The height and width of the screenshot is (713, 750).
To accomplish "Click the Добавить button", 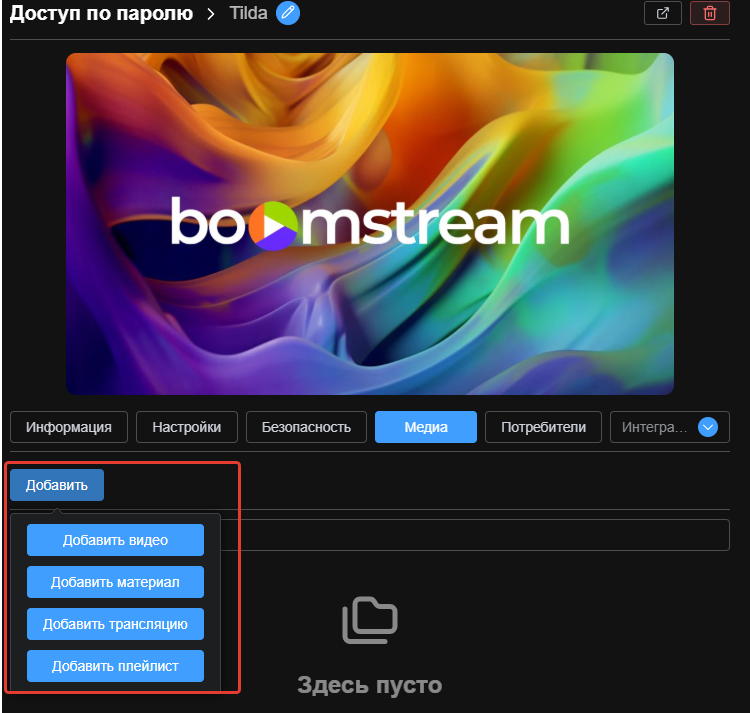I will [57, 485].
